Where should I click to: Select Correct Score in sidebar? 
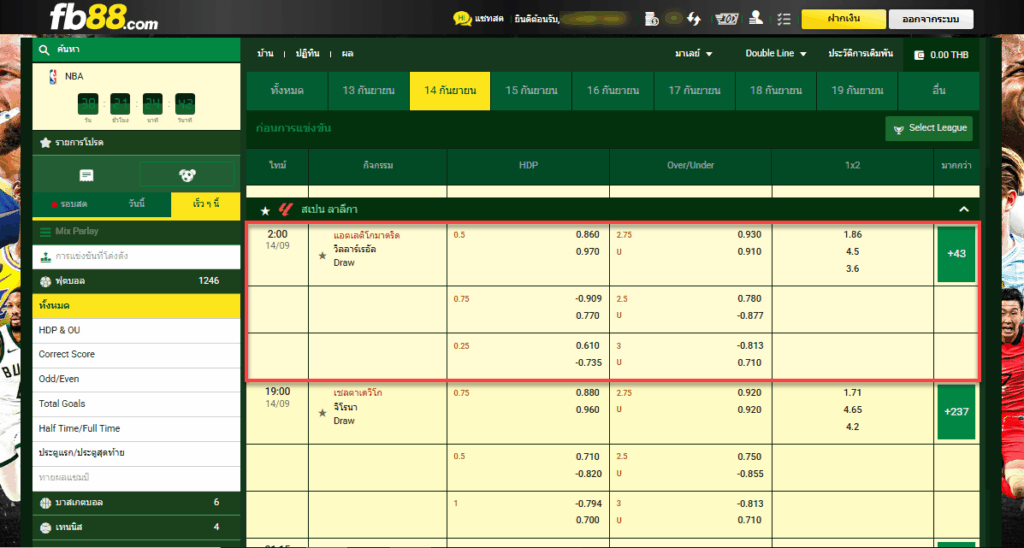[x=136, y=355]
